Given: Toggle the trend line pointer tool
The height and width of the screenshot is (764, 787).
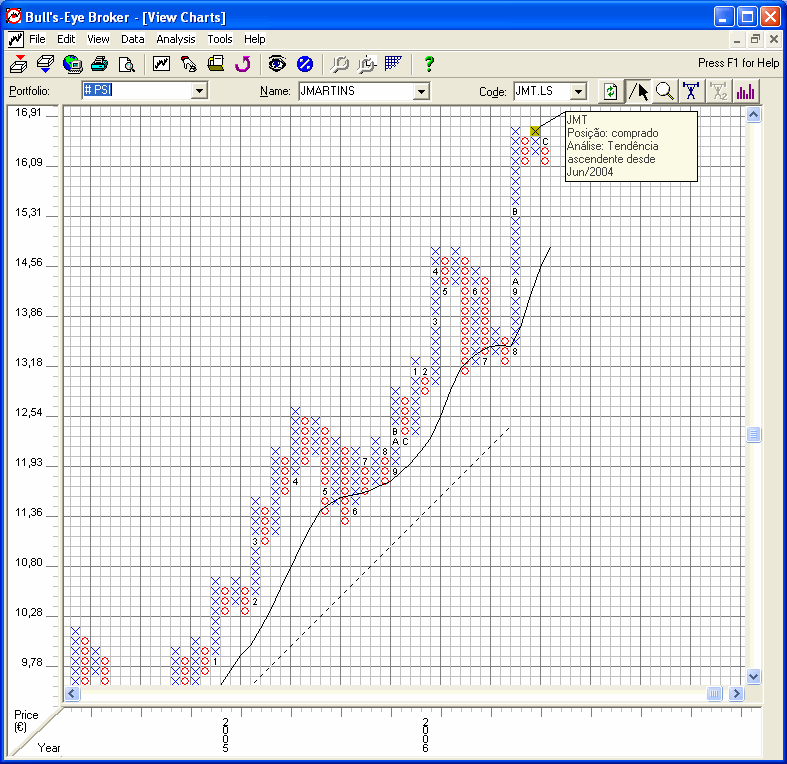Looking at the screenshot, I should point(638,91).
